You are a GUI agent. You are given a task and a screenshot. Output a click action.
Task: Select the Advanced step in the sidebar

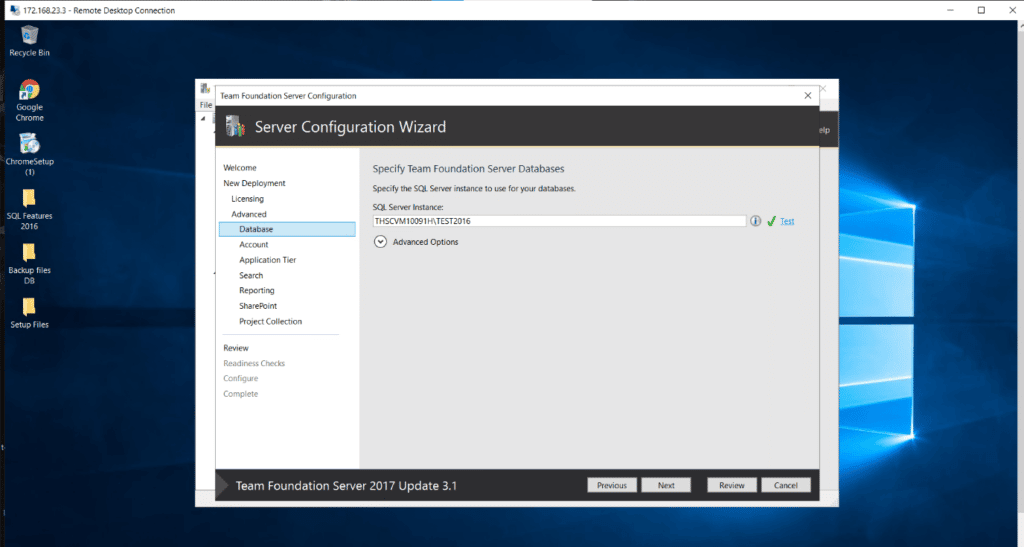tap(249, 214)
